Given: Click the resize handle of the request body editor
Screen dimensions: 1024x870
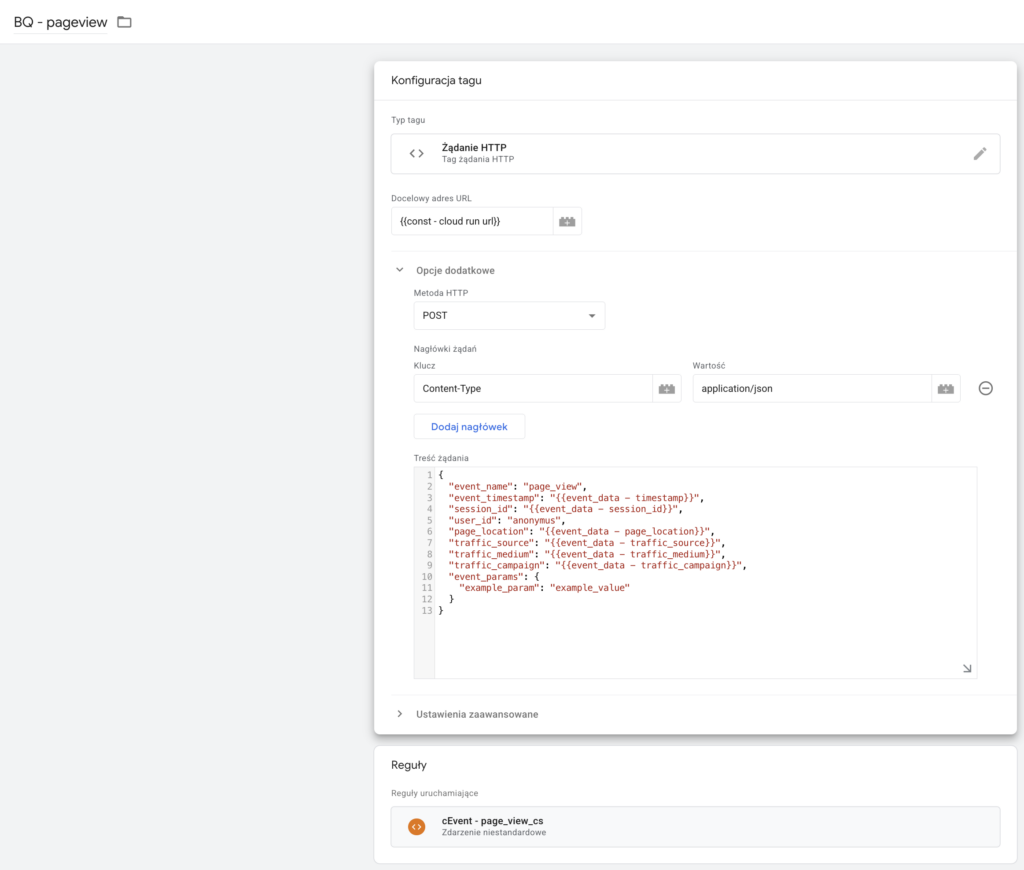Looking at the screenshot, I should [967, 668].
